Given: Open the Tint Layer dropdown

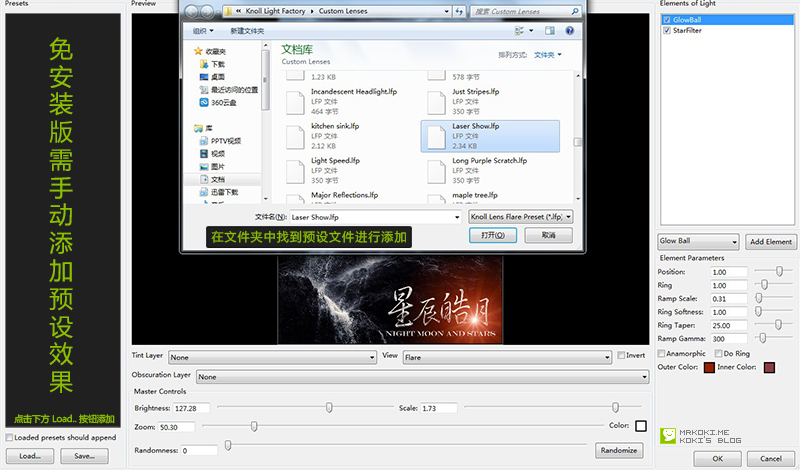Looking at the screenshot, I should click(272, 357).
